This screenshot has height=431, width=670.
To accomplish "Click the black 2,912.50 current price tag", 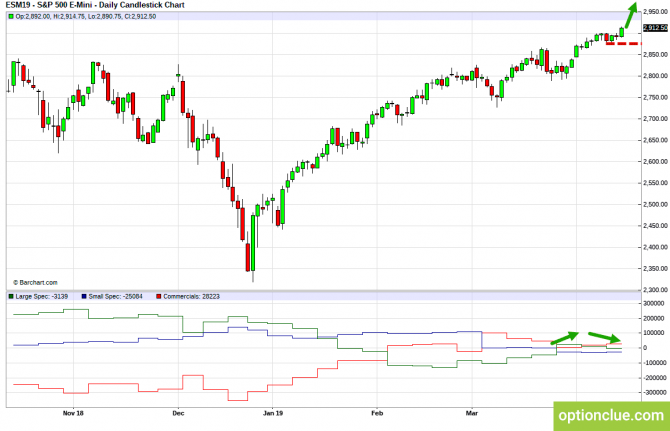I will pyautogui.click(x=655, y=28).
